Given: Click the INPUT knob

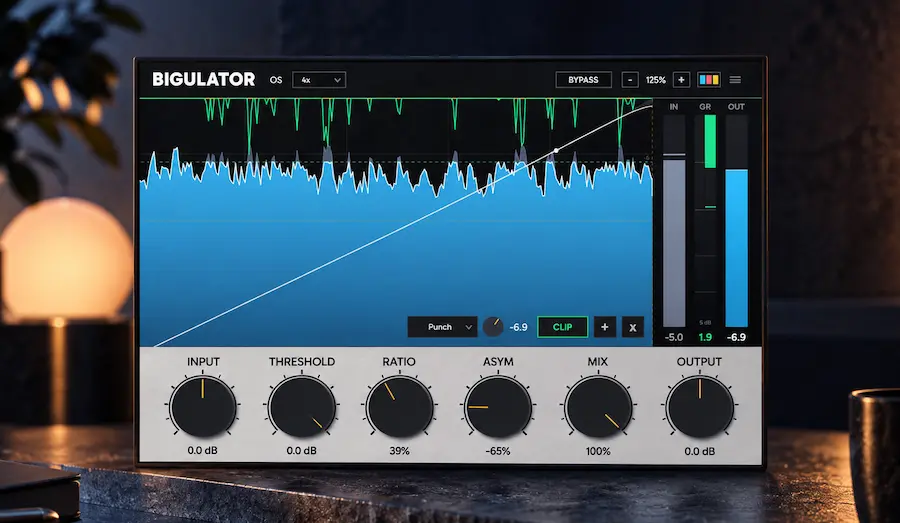Looking at the screenshot, I should click(x=203, y=406).
